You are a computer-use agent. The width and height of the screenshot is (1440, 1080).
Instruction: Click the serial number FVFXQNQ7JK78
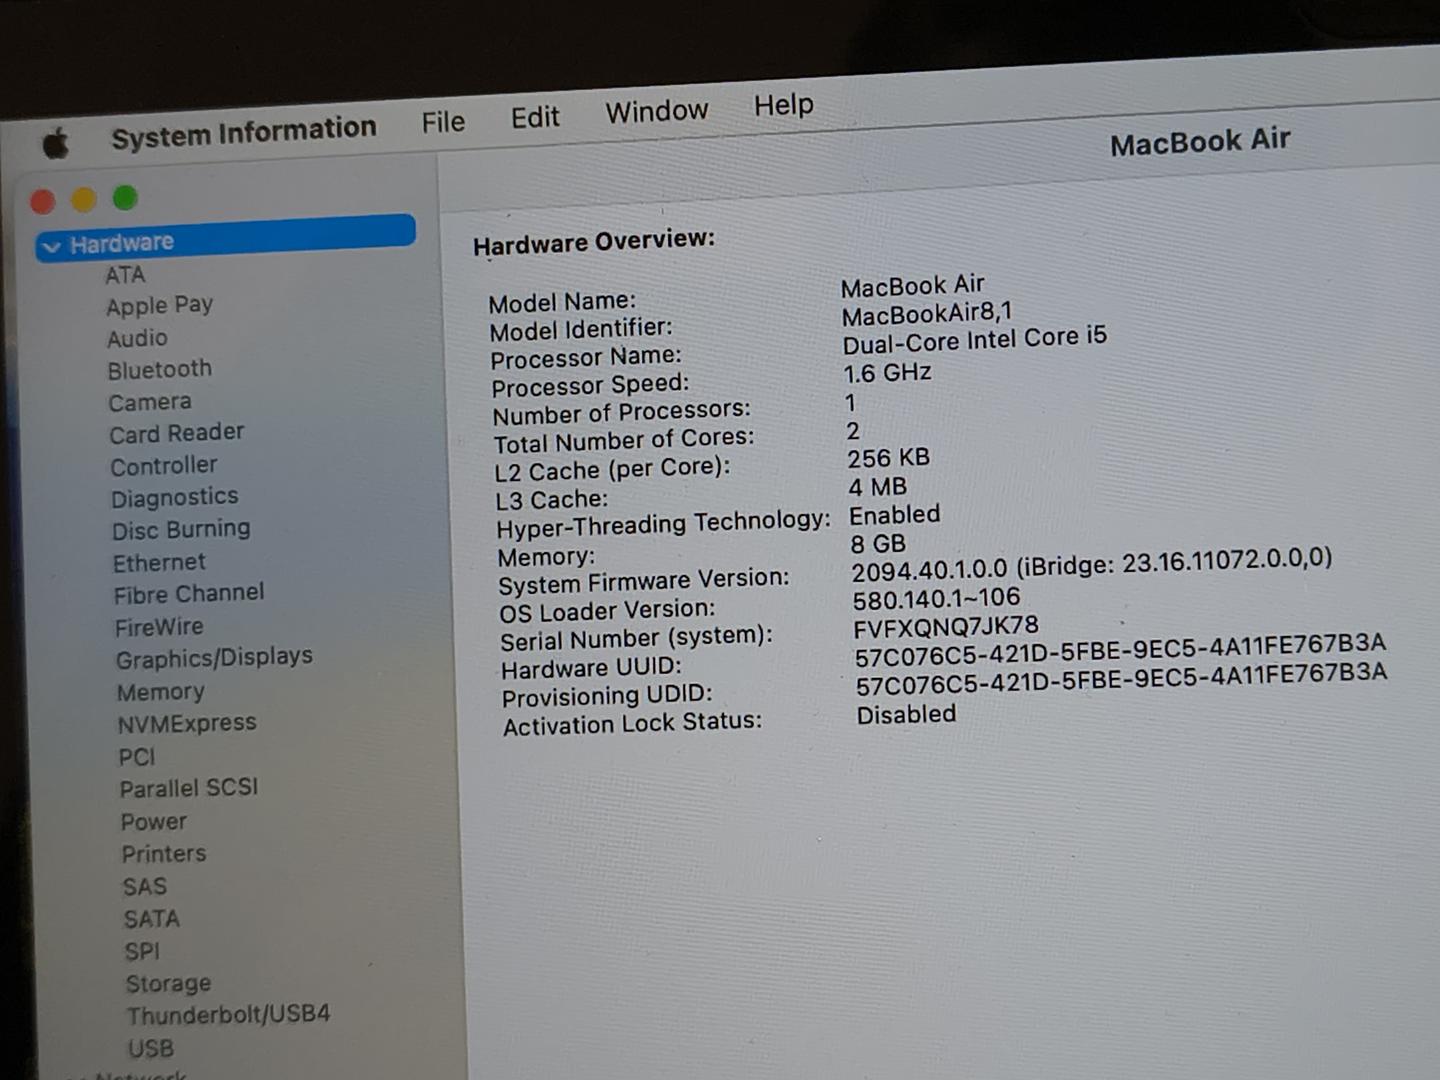(946, 627)
